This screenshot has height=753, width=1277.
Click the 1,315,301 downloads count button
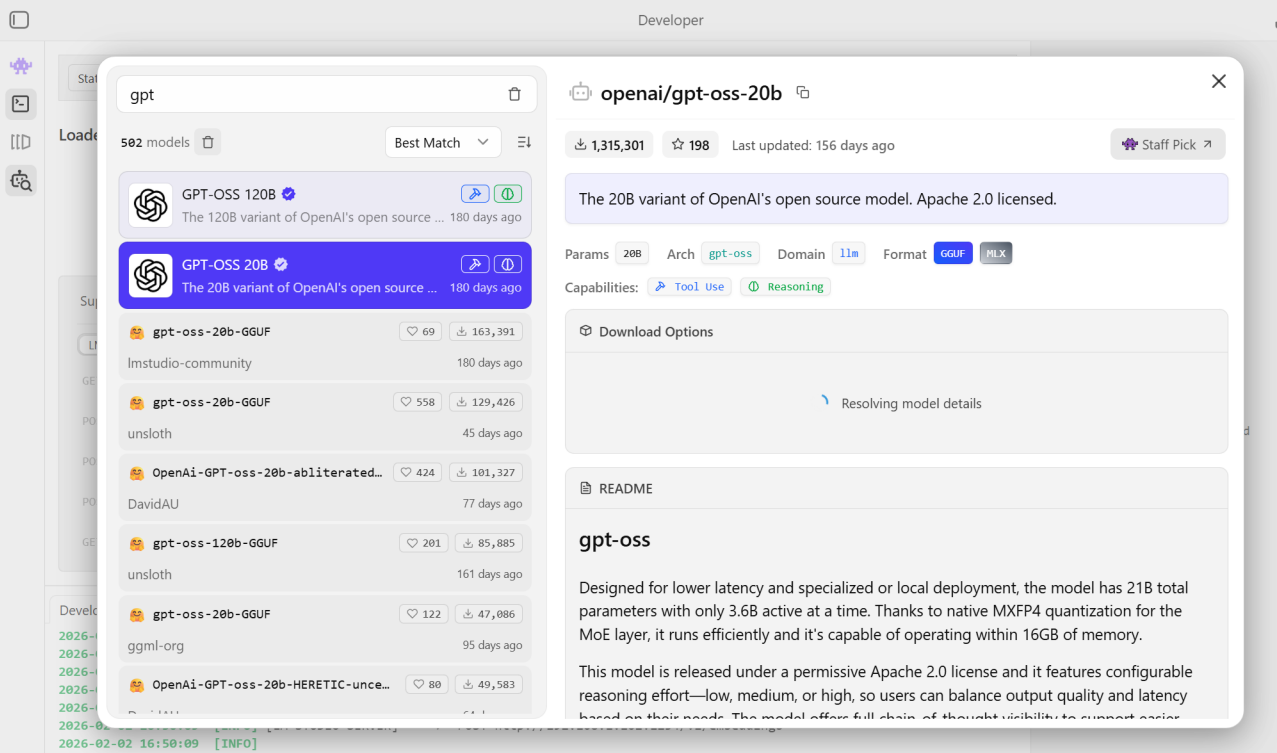[608, 145]
